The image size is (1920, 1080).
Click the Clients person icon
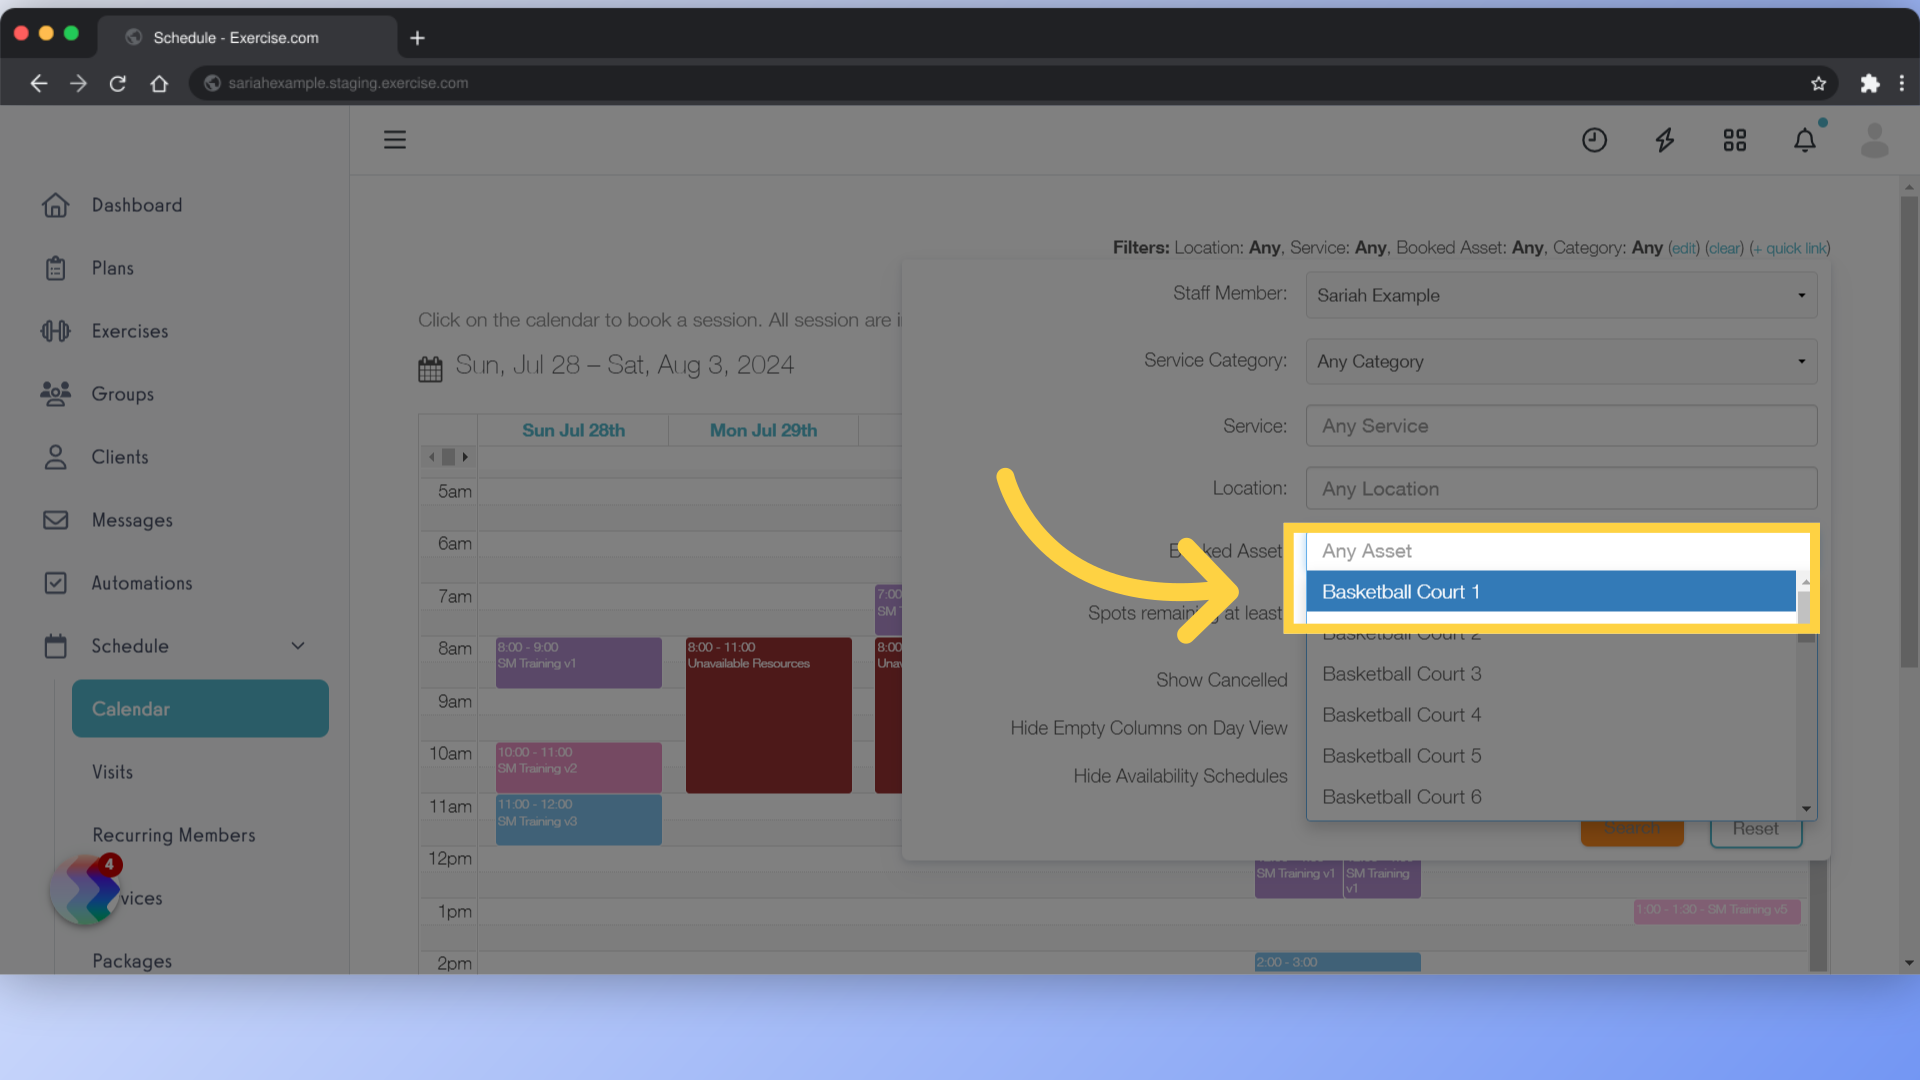(x=56, y=457)
